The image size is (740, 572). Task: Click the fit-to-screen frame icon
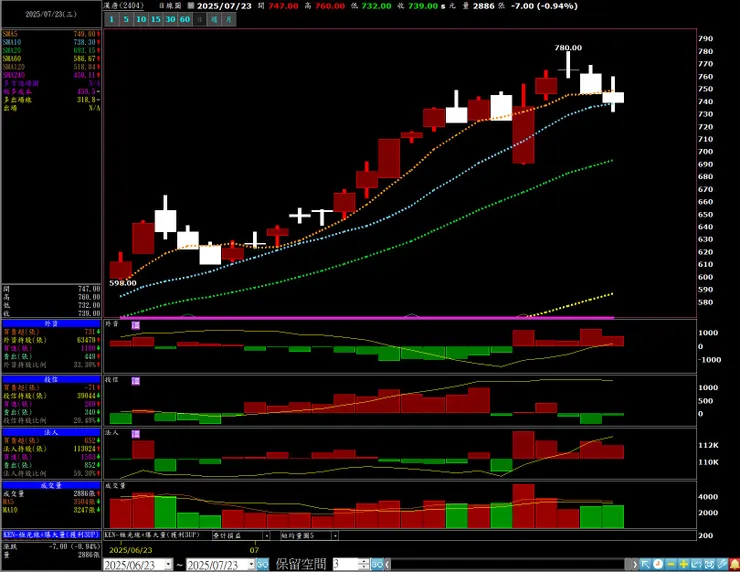pos(709,564)
